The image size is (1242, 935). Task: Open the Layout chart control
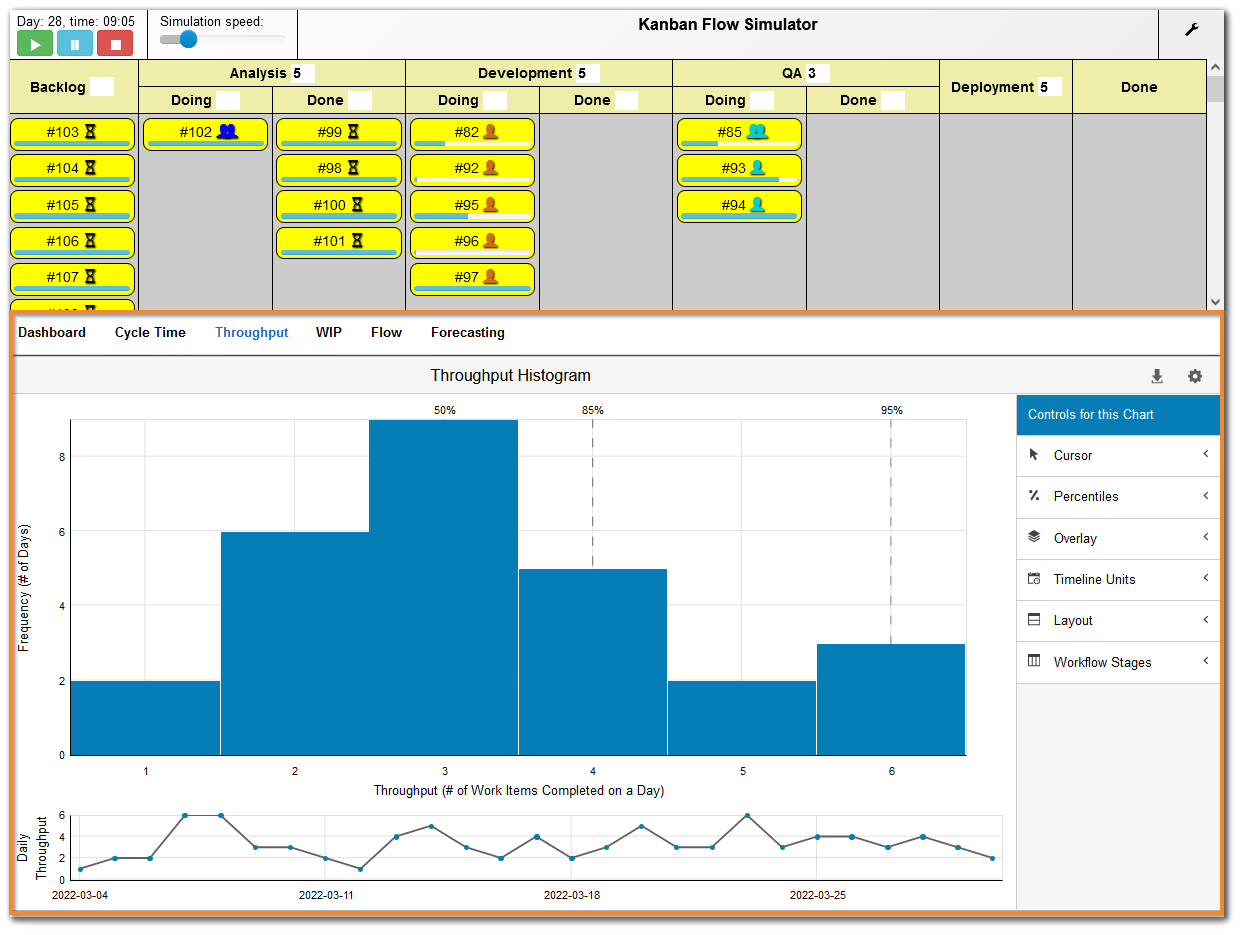coord(1117,620)
